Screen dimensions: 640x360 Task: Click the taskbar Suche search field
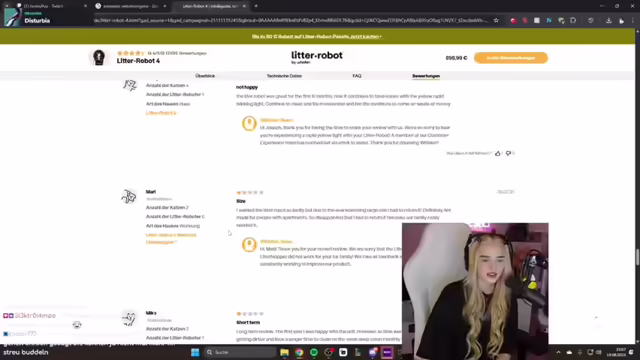coord(240,352)
